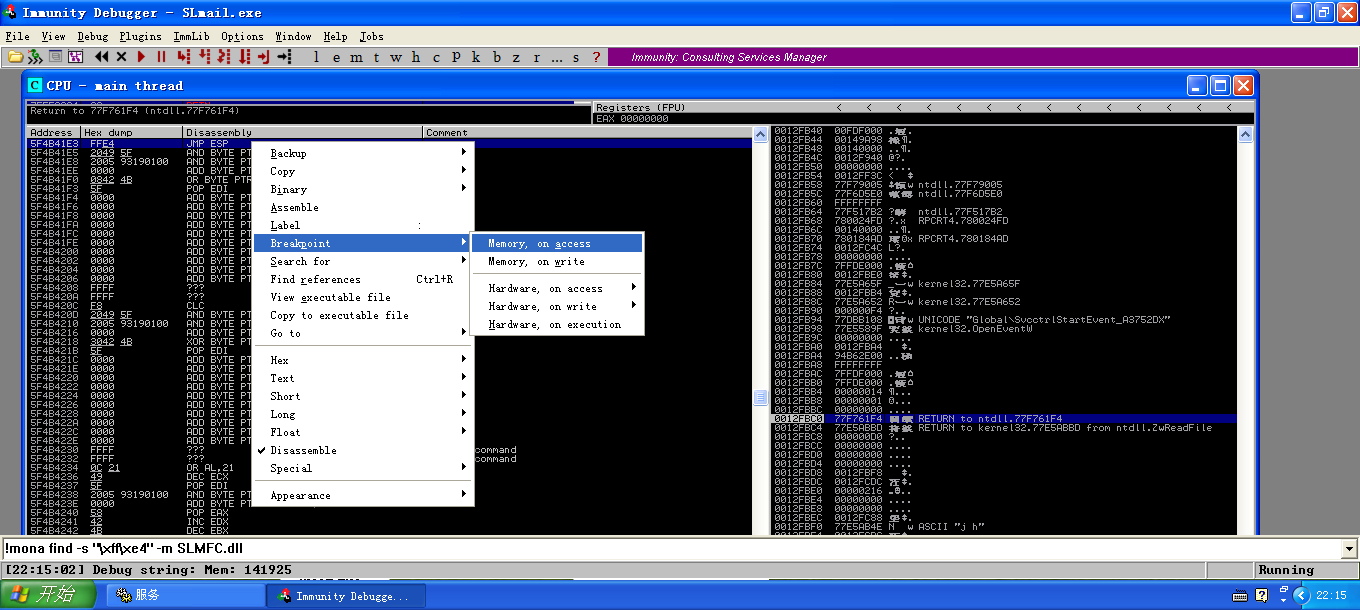The width and height of the screenshot is (1360, 610).
Task: Click the Windows Start button
Action: pyautogui.click(x=50, y=595)
